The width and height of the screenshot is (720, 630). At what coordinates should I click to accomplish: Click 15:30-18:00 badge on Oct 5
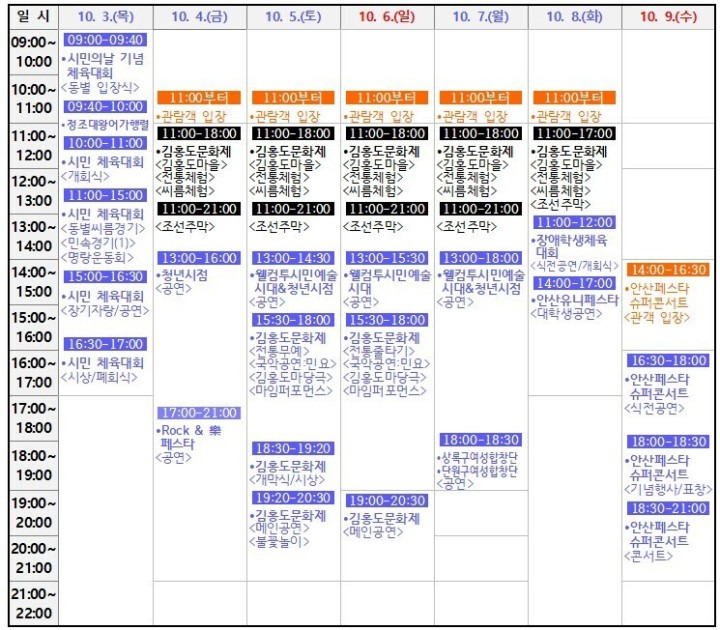point(293,320)
